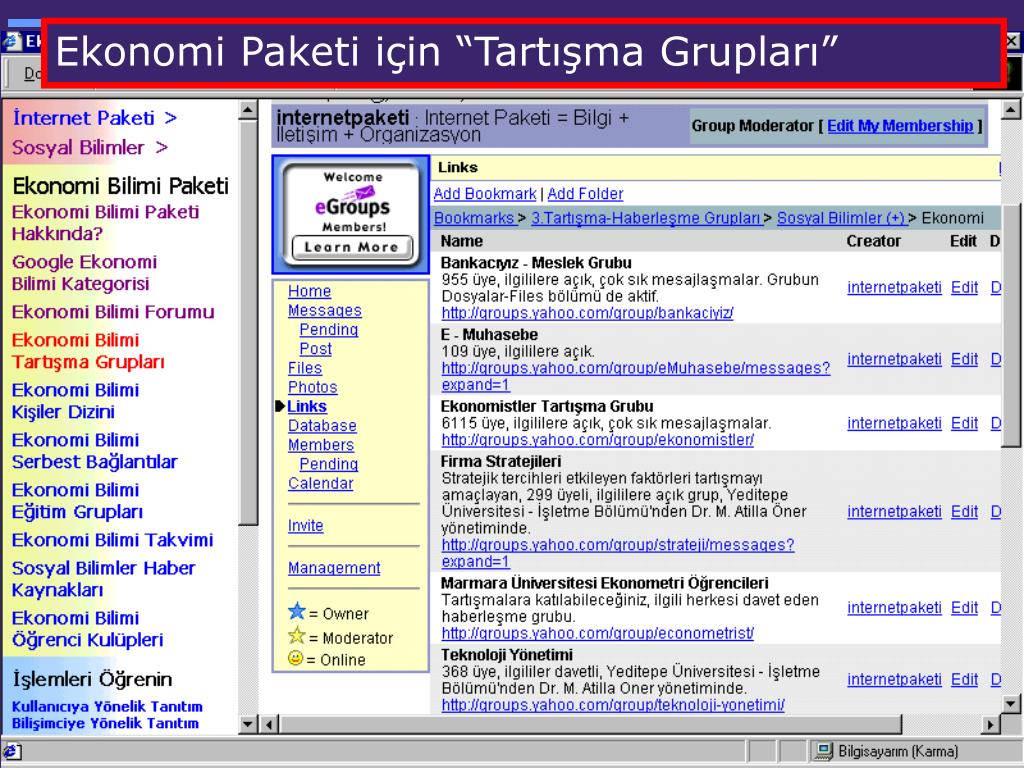This screenshot has height=768, width=1024.
Task: Click Edit for Firma Stratejileri row
Action: [965, 512]
